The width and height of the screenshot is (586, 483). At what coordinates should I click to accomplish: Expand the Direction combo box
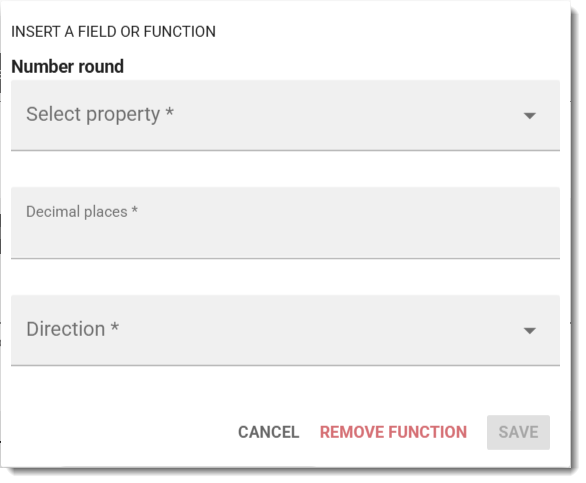(x=285, y=330)
